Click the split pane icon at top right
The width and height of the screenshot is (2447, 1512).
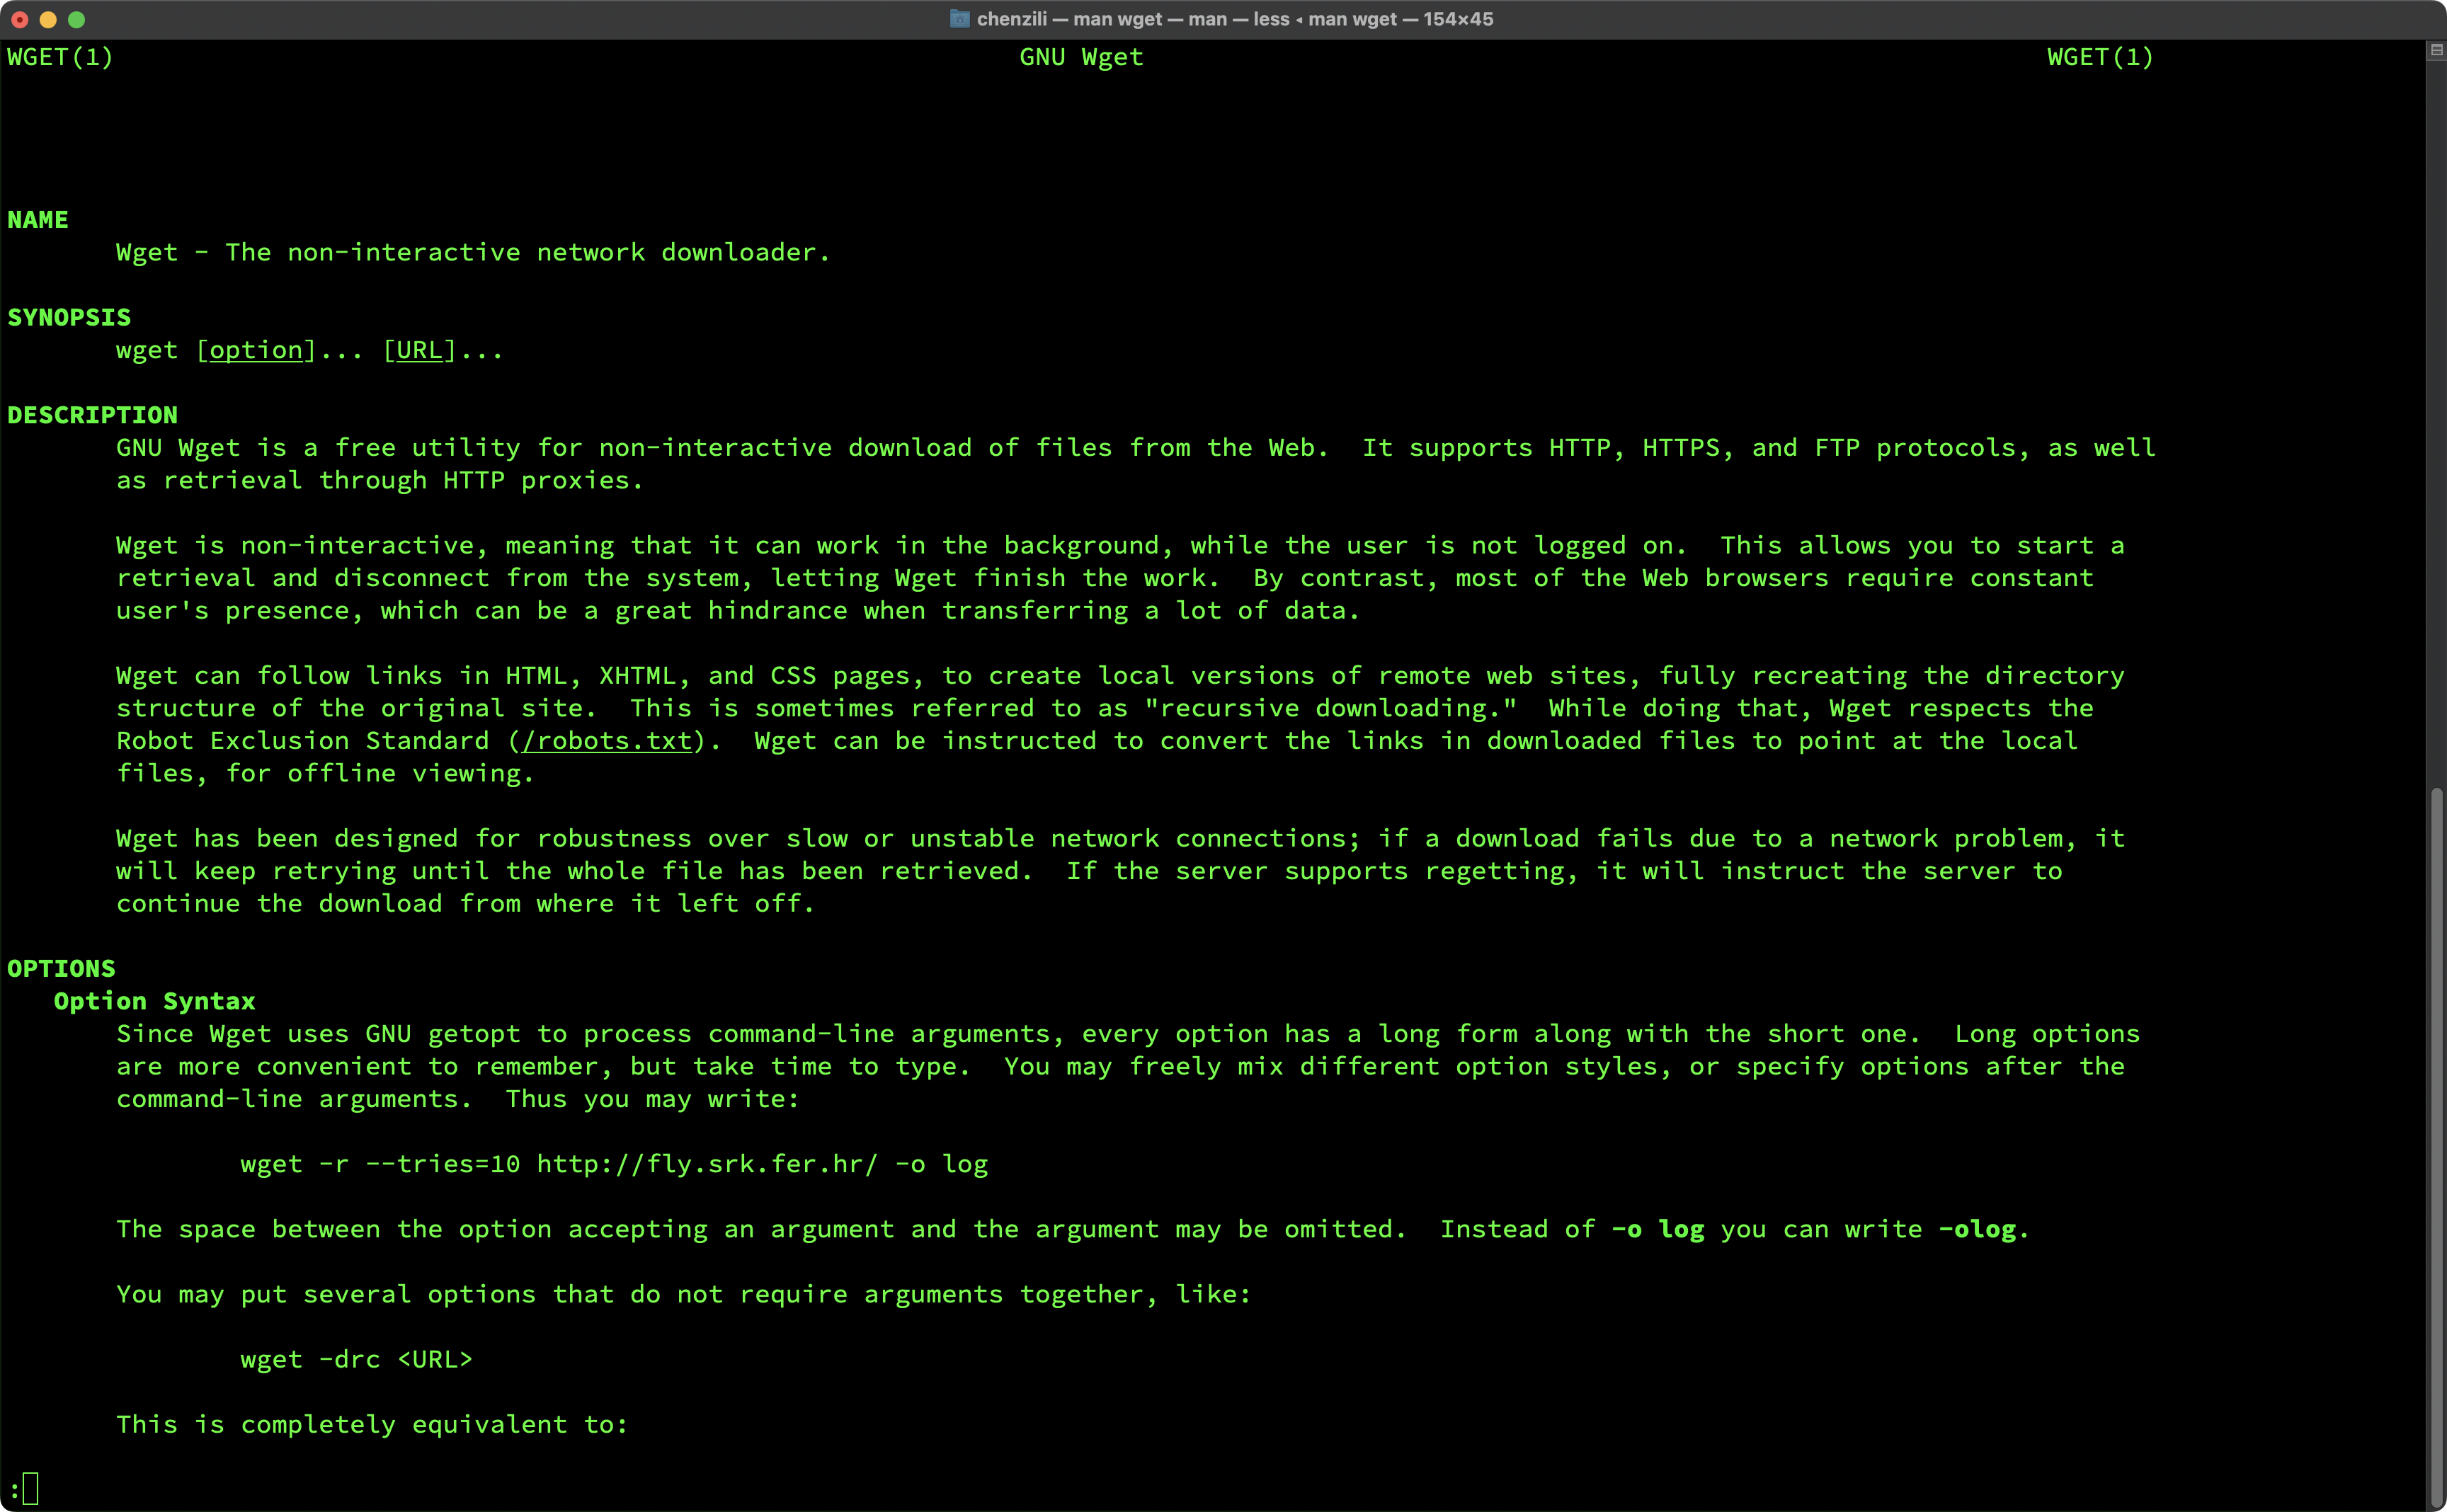(2437, 50)
